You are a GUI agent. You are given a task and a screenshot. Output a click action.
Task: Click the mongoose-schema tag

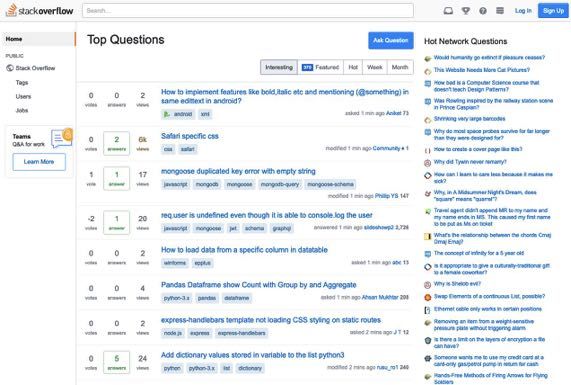point(330,184)
